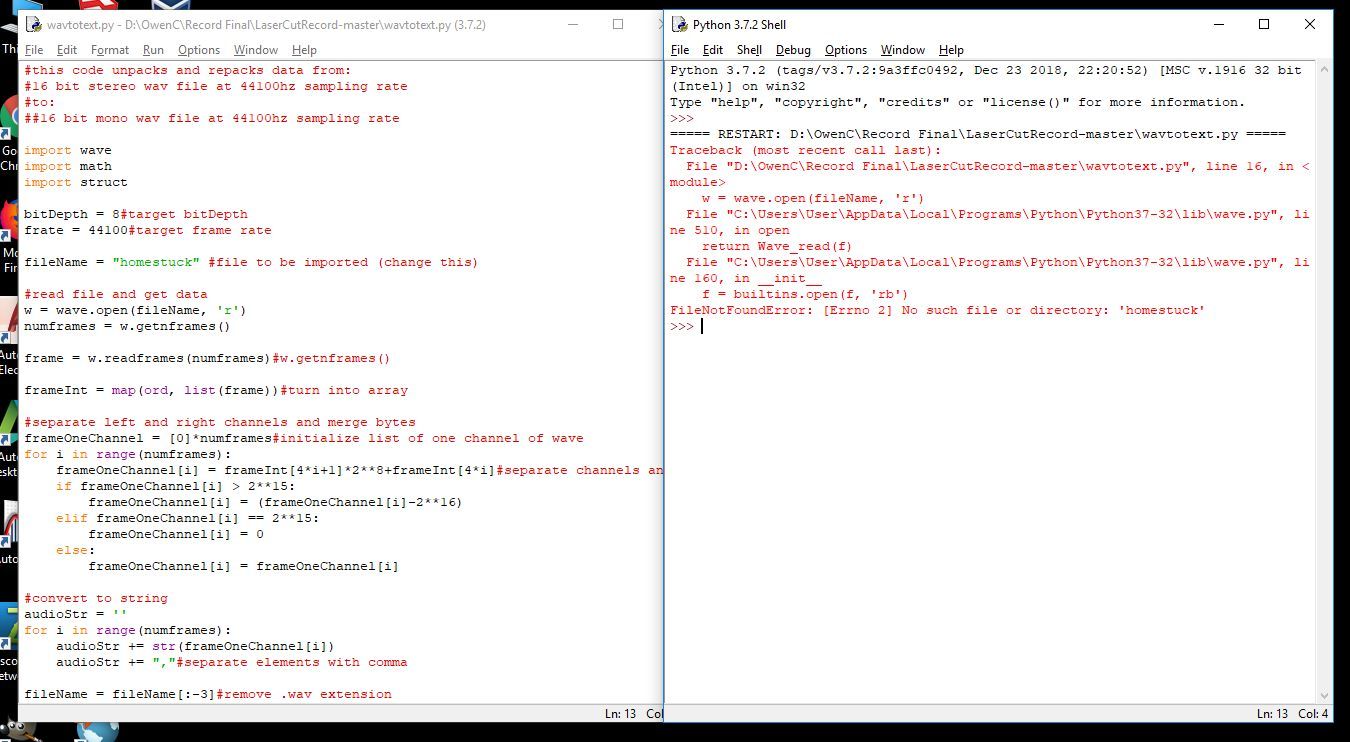
Task: Click "Ln: 13" in the editor status bar
Action: tap(621, 714)
